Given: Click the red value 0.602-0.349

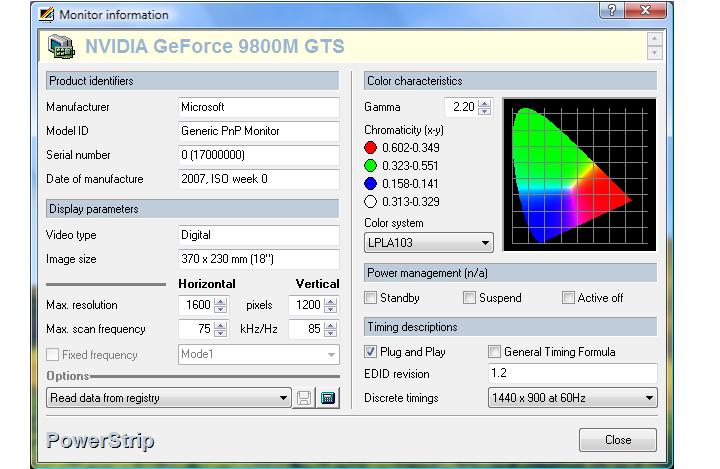Looking at the screenshot, I should [411, 147].
